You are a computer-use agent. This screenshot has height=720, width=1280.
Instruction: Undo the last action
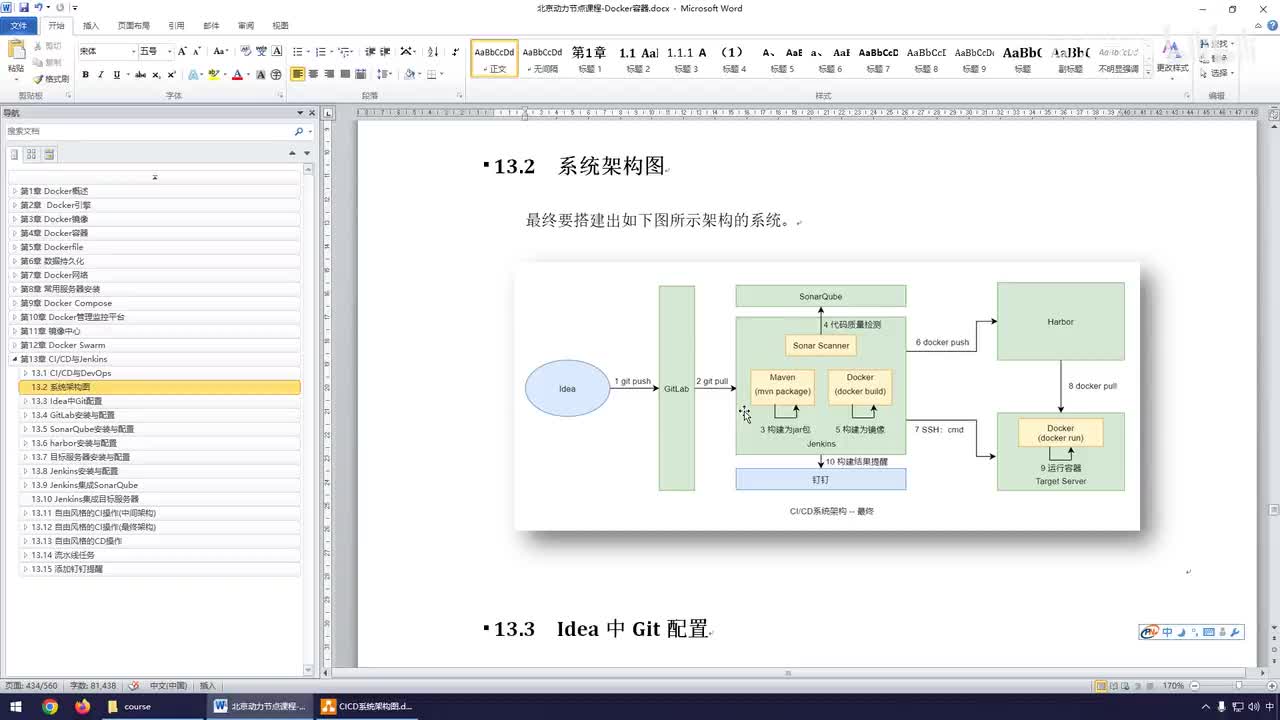click(x=39, y=8)
